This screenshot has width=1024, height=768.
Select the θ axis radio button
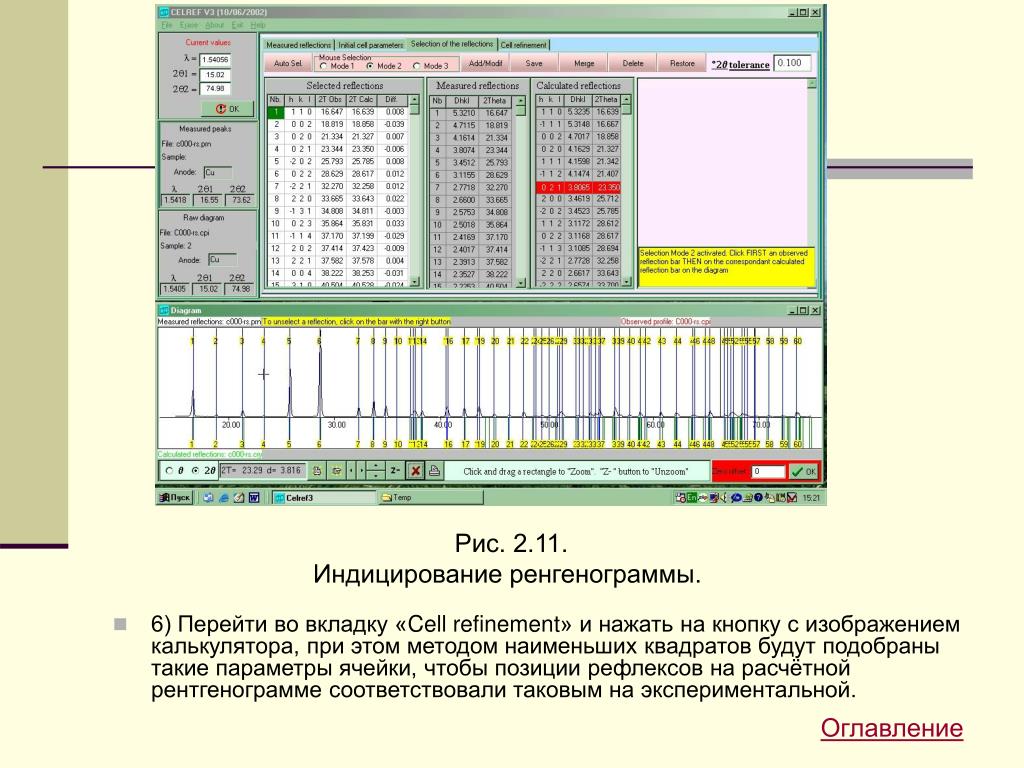tap(170, 470)
